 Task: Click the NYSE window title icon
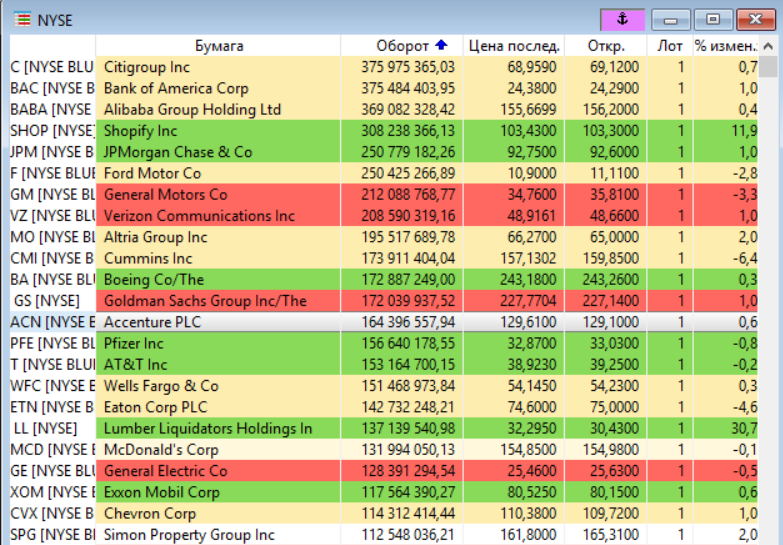click(20, 19)
